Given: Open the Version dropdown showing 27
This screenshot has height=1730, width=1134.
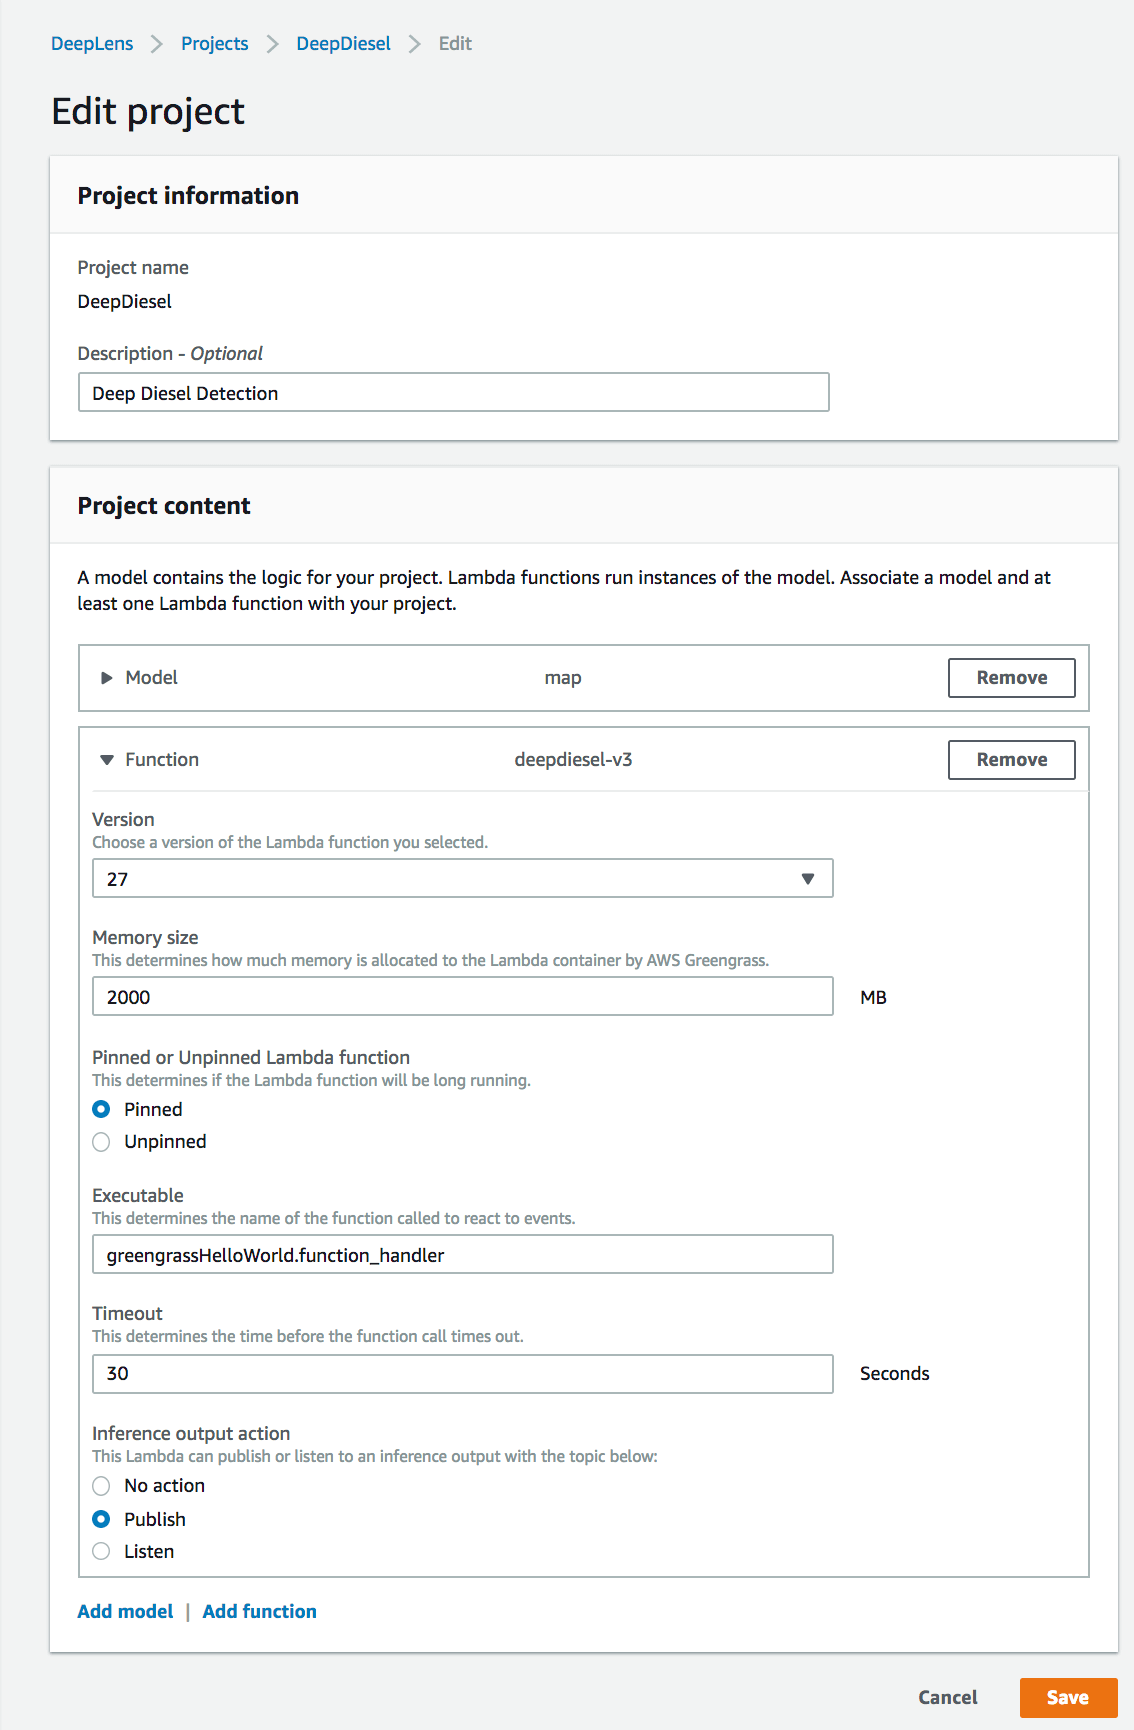Looking at the screenshot, I should (x=462, y=879).
